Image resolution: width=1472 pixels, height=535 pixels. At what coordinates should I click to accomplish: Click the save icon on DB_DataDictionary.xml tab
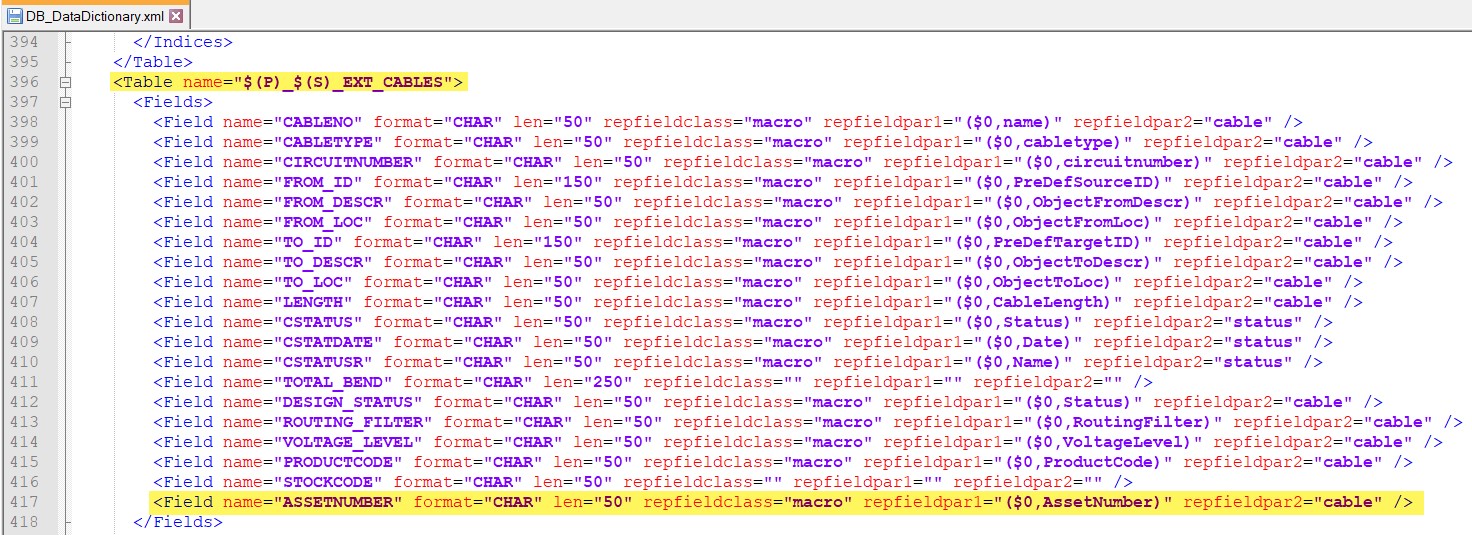(15, 16)
